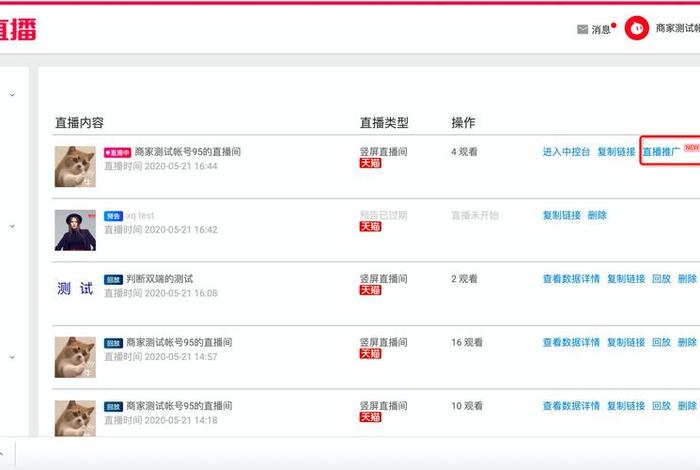Open 直播推广 for the live broadcast
The image size is (700, 470).
tap(662, 152)
